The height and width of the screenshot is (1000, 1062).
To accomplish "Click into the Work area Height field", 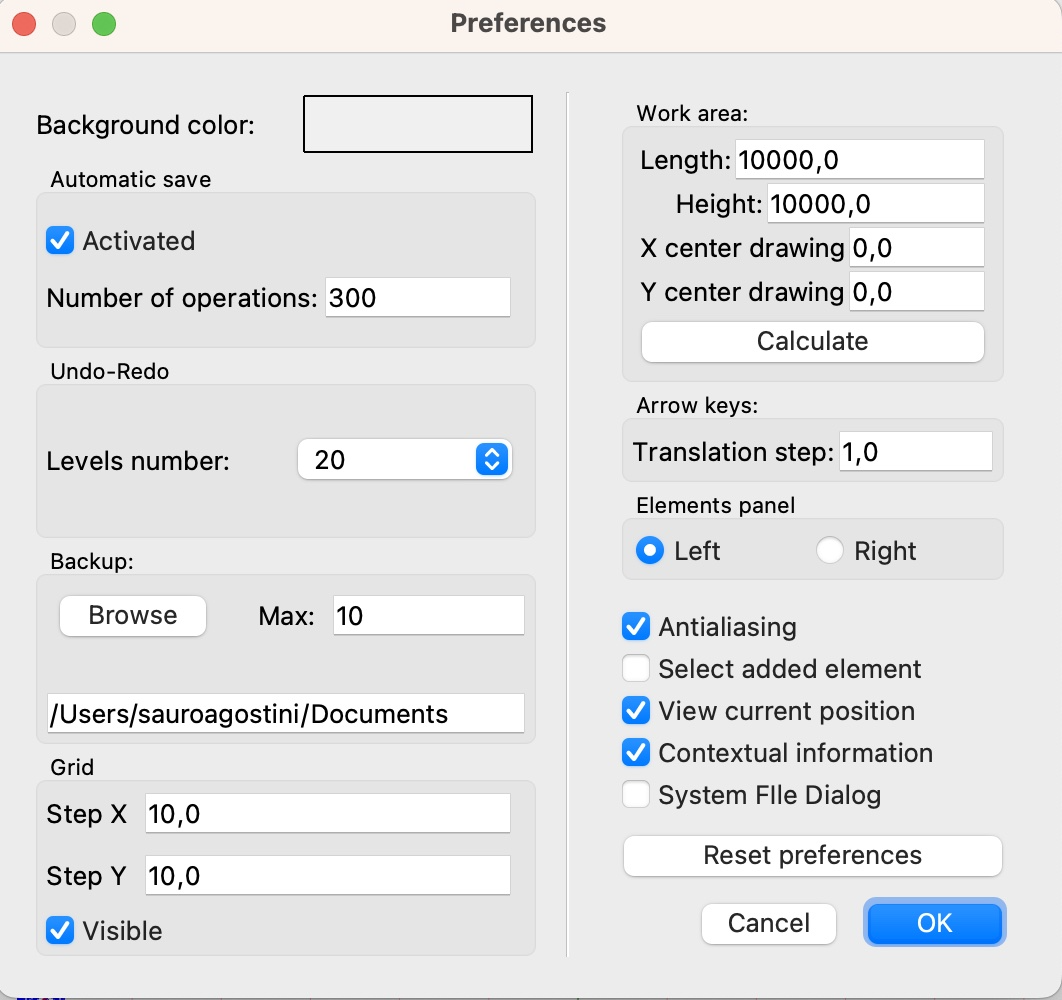I will (x=875, y=203).
